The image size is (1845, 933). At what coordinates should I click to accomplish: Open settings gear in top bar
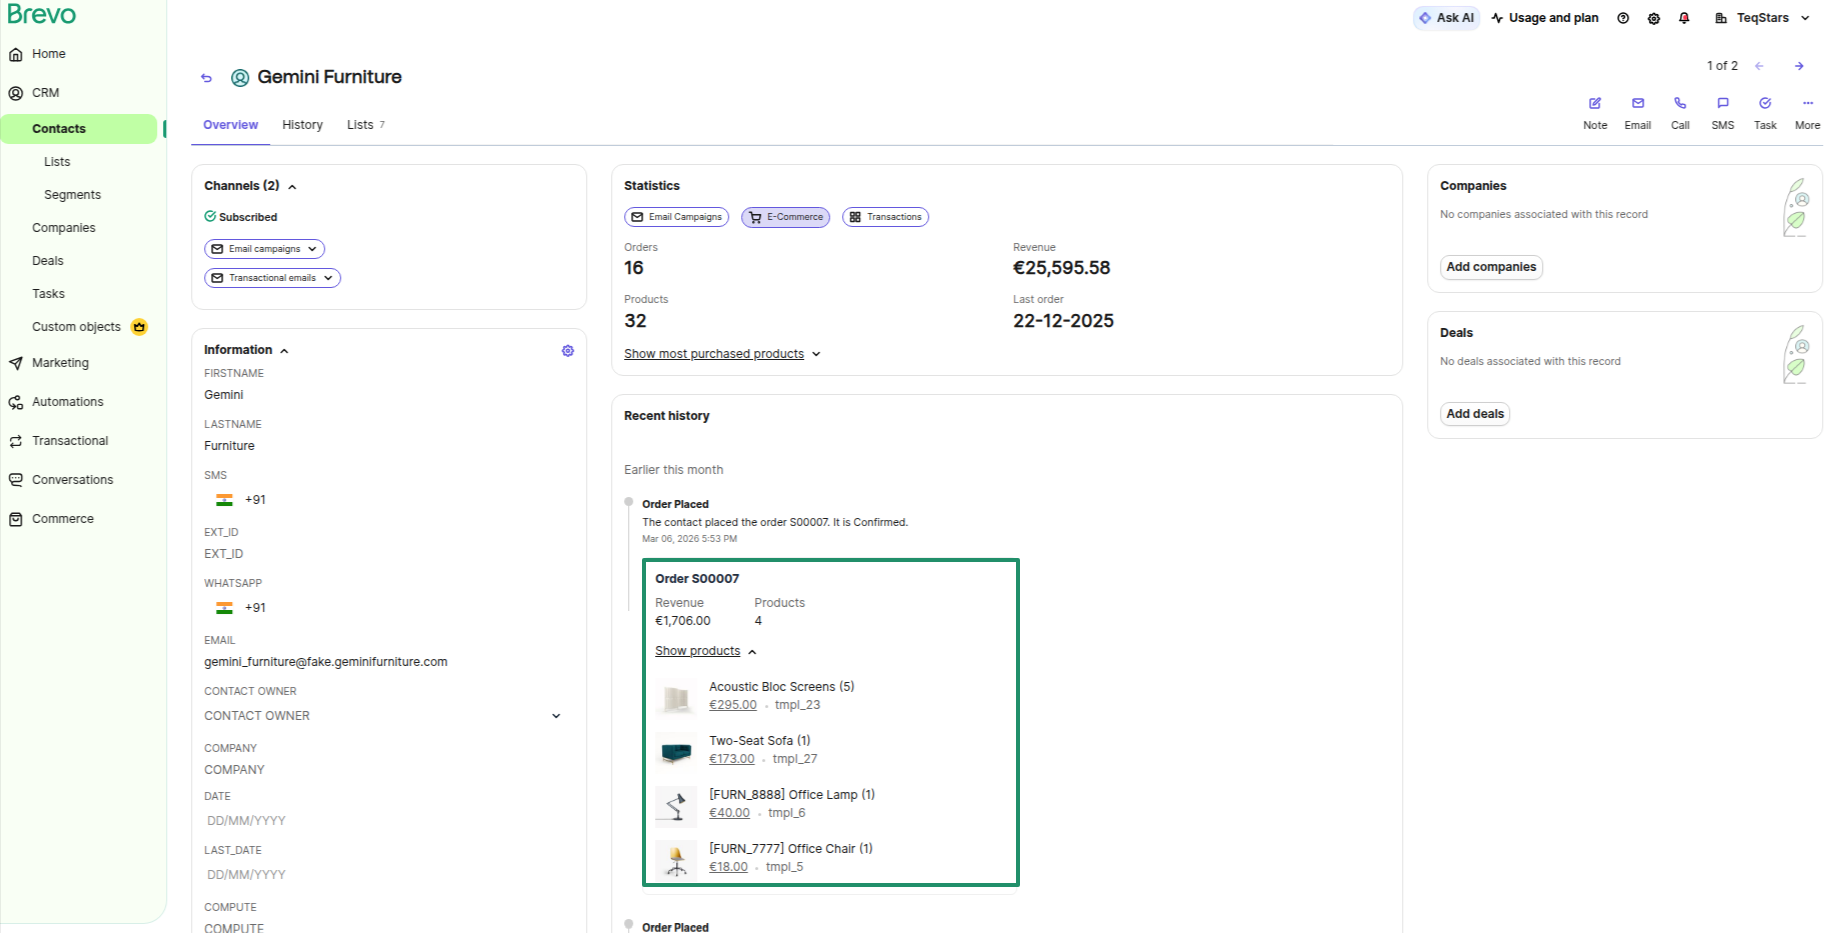1654,18
